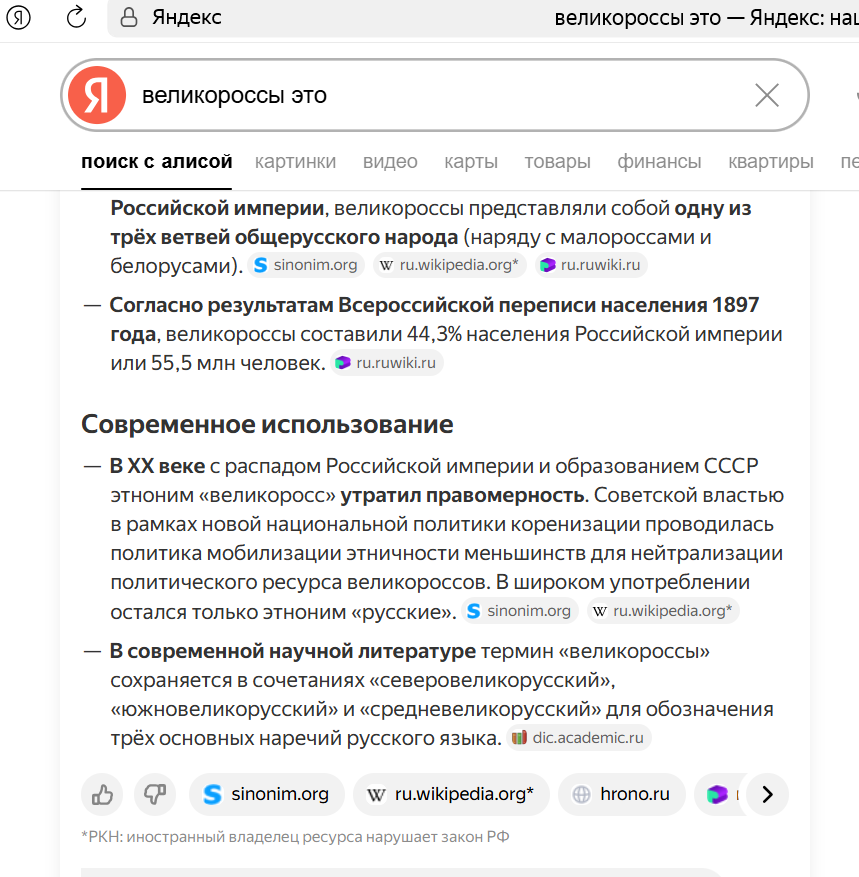Open ru.wikipedia.org source chip at bottom
859x877 pixels.
click(x=451, y=795)
